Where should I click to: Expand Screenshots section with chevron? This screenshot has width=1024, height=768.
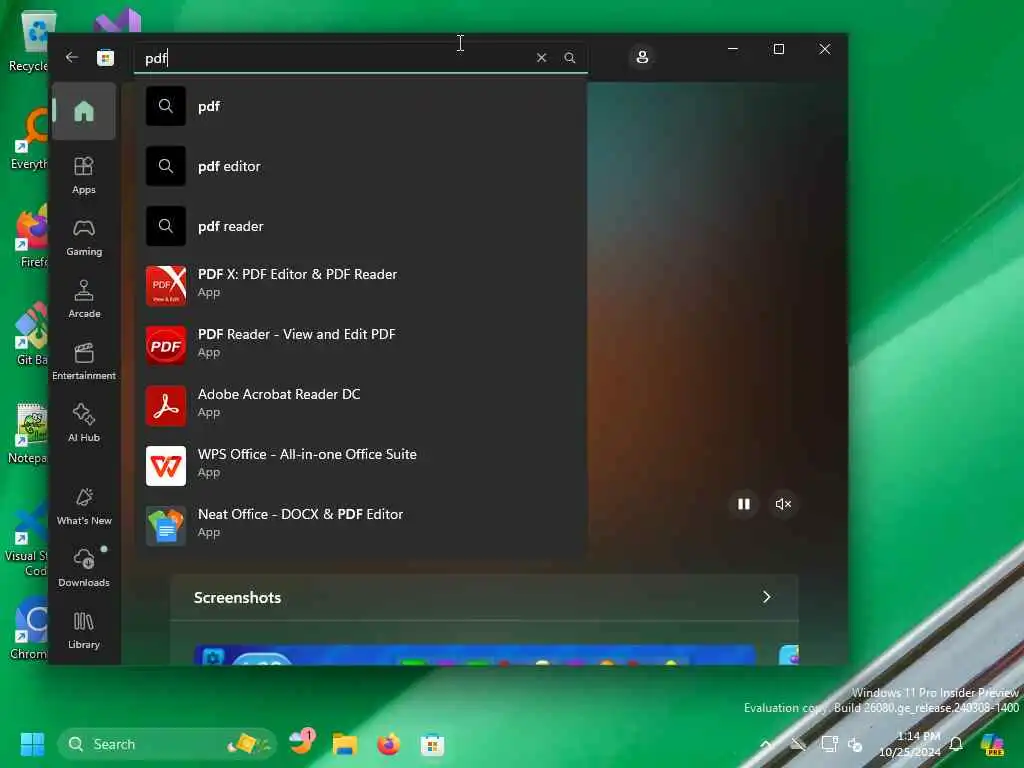(x=767, y=597)
